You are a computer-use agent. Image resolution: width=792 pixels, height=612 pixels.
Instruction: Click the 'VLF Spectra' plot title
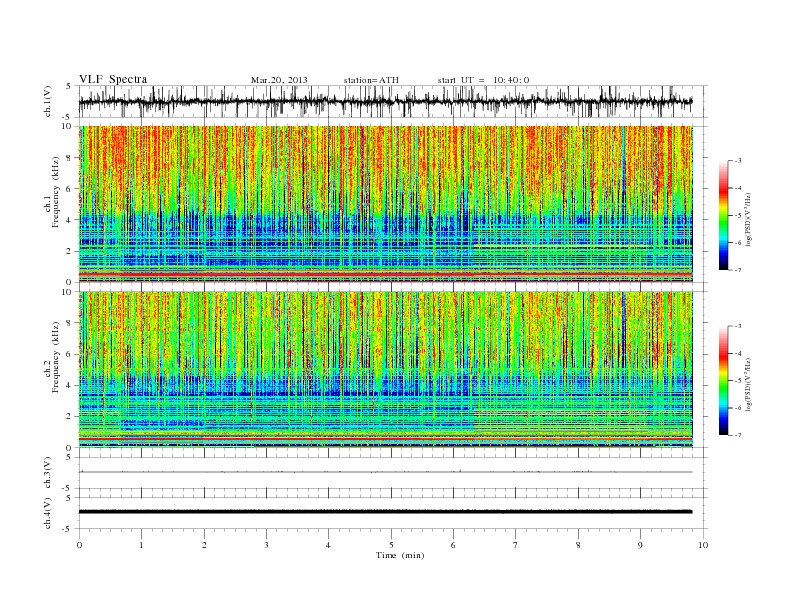click(x=113, y=79)
